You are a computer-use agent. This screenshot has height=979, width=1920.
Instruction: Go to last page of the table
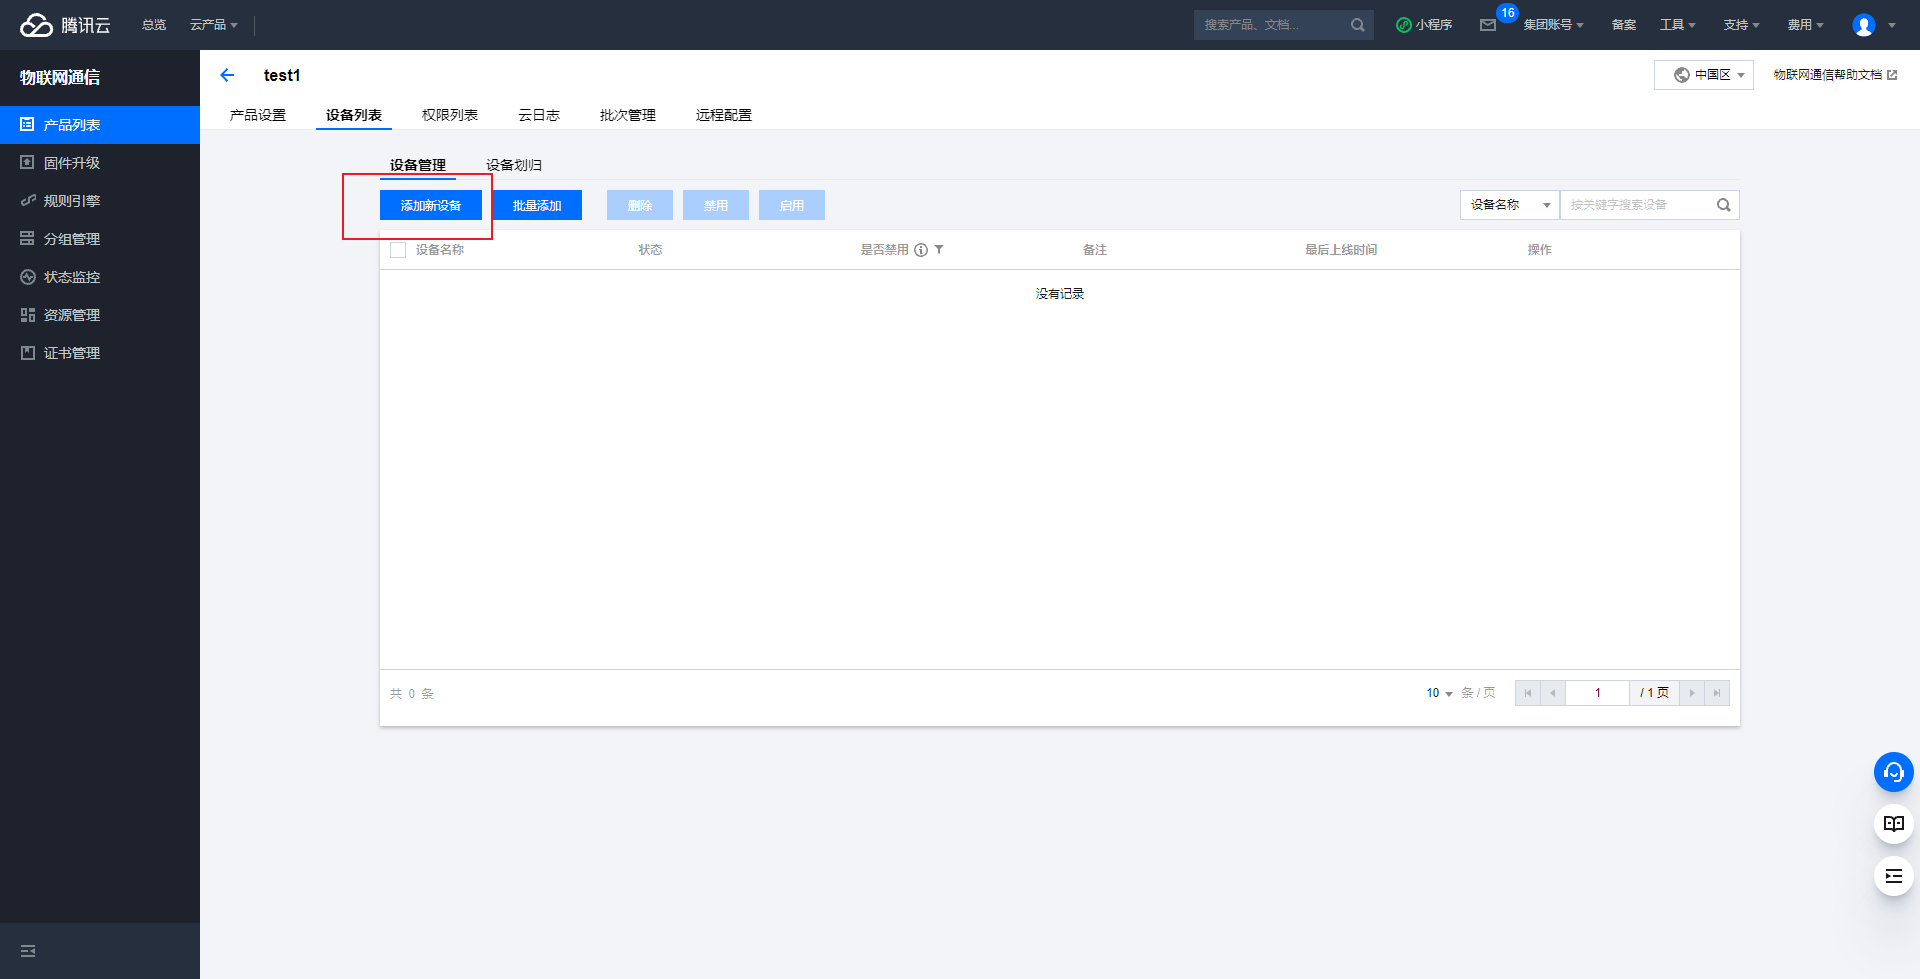click(x=1717, y=693)
